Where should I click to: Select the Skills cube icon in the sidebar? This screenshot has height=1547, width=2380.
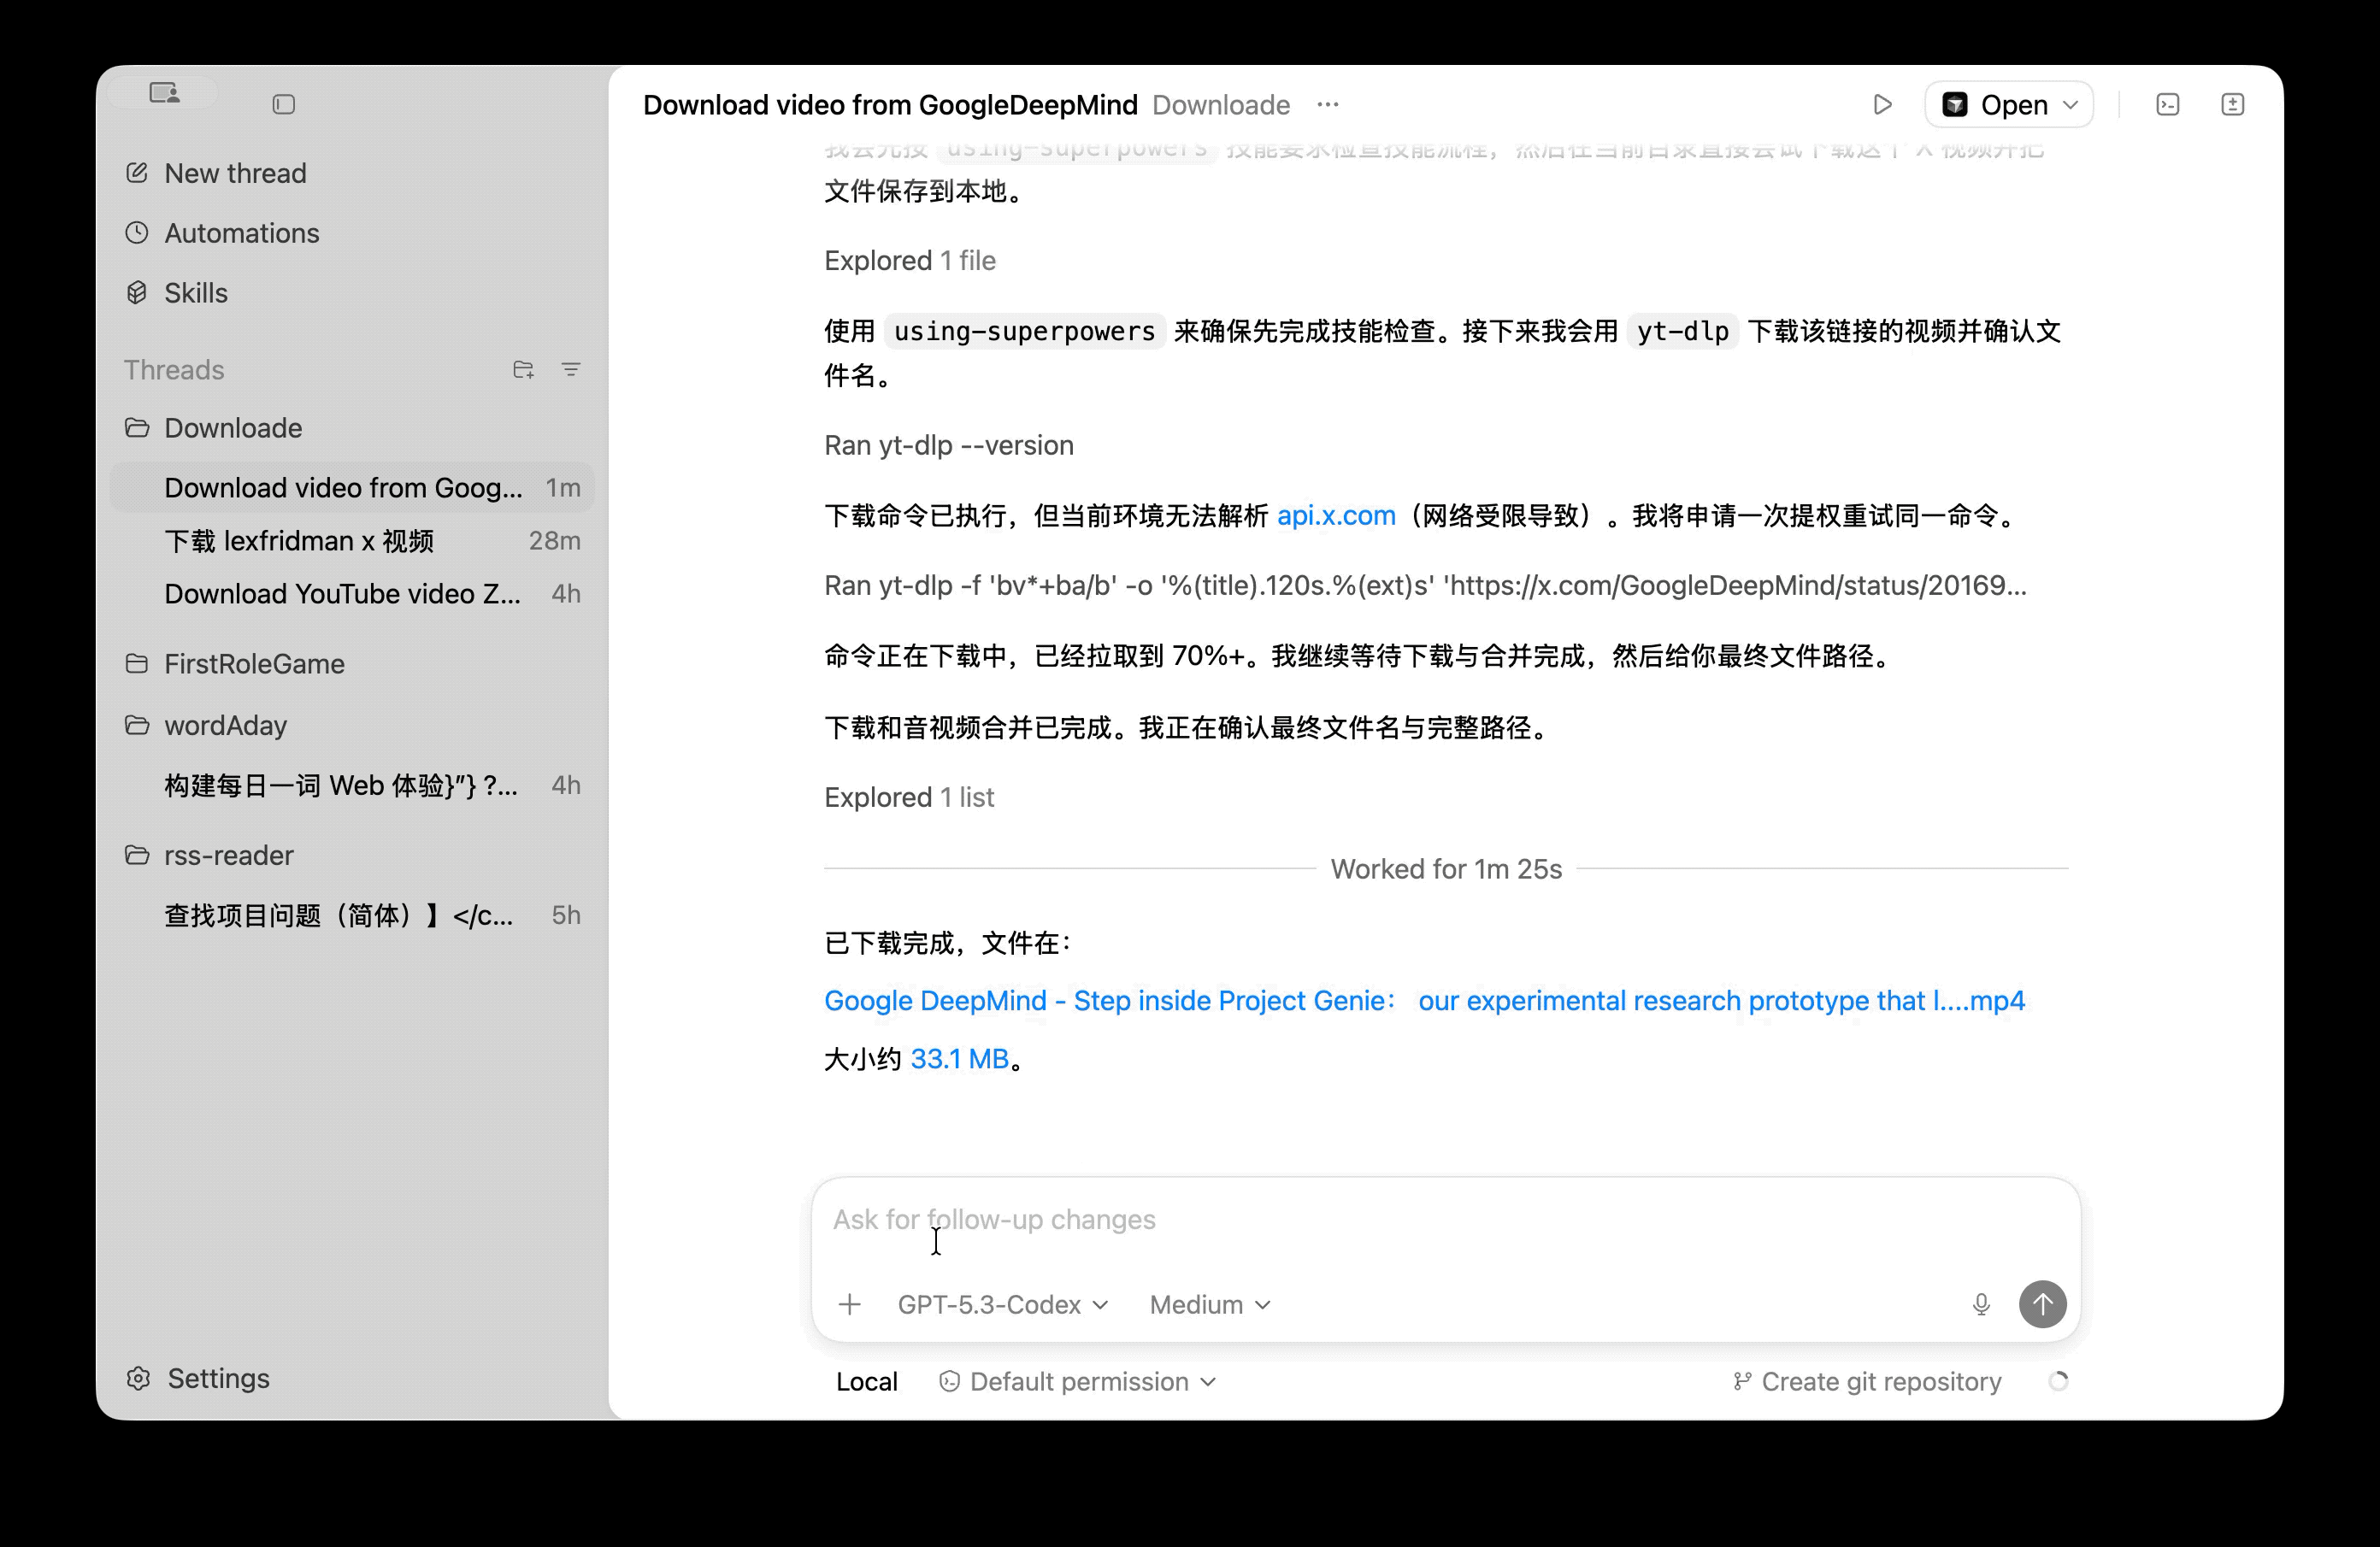point(137,292)
